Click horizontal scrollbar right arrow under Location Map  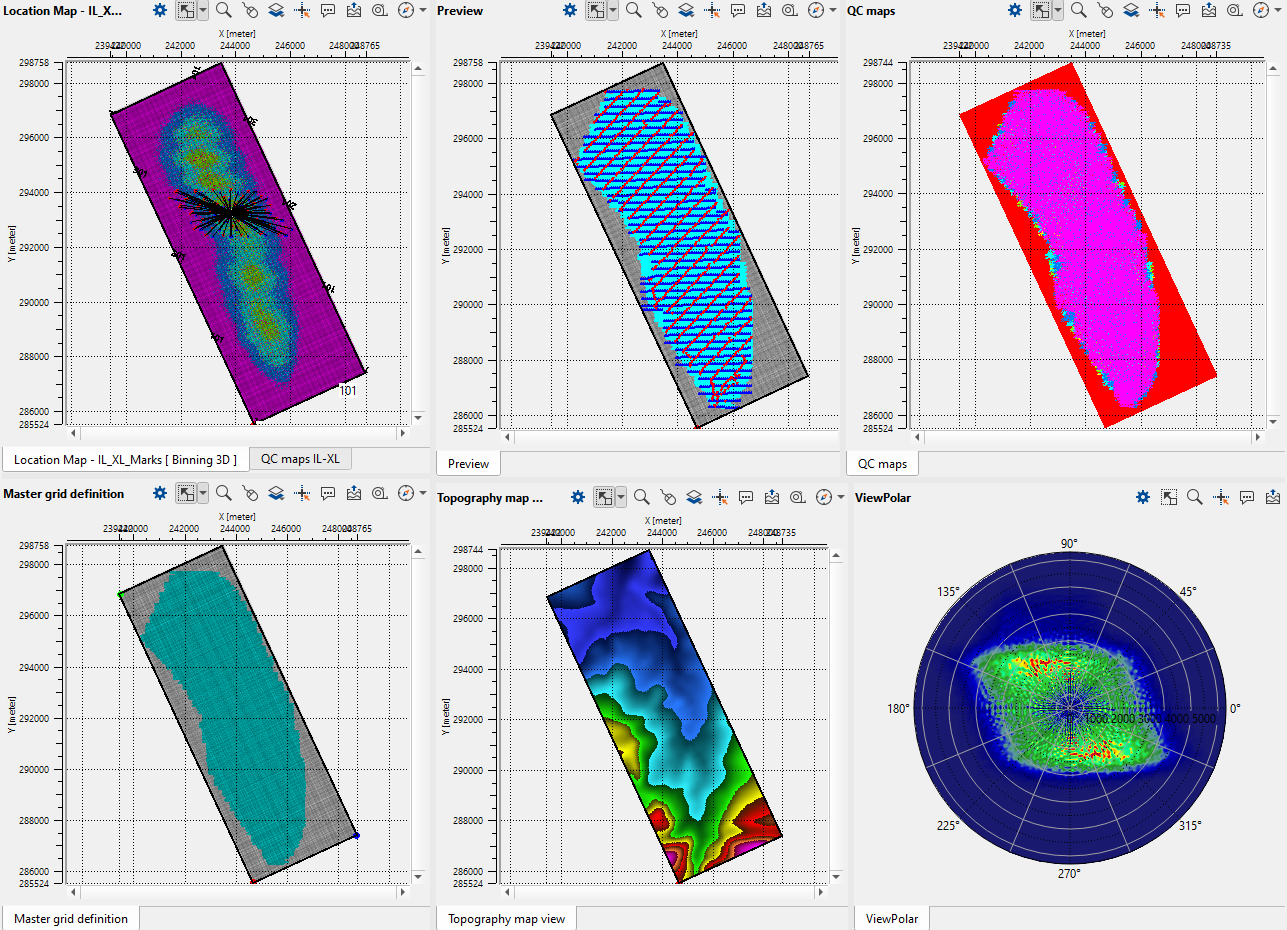coord(402,433)
